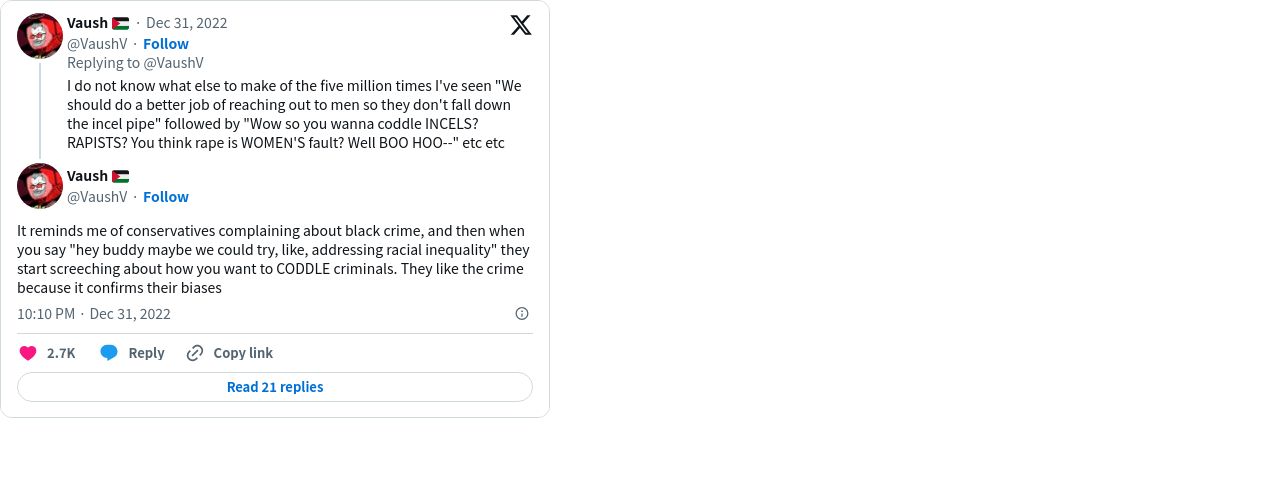Follow Vaush from the main tweet
The height and width of the screenshot is (498, 1284).
(x=166, y=197)
